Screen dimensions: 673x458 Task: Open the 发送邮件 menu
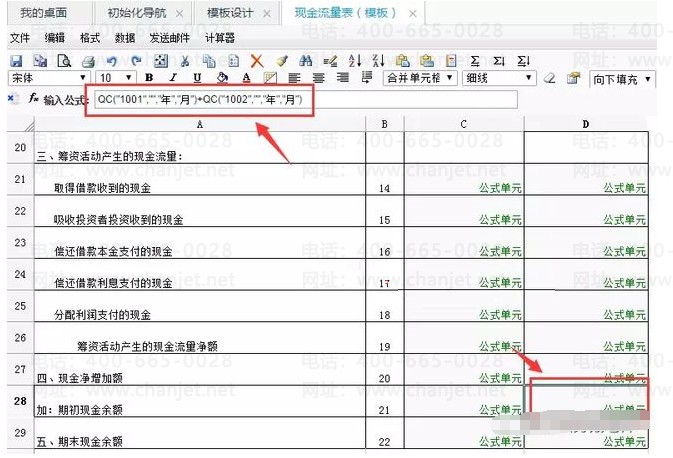[170, 38]
